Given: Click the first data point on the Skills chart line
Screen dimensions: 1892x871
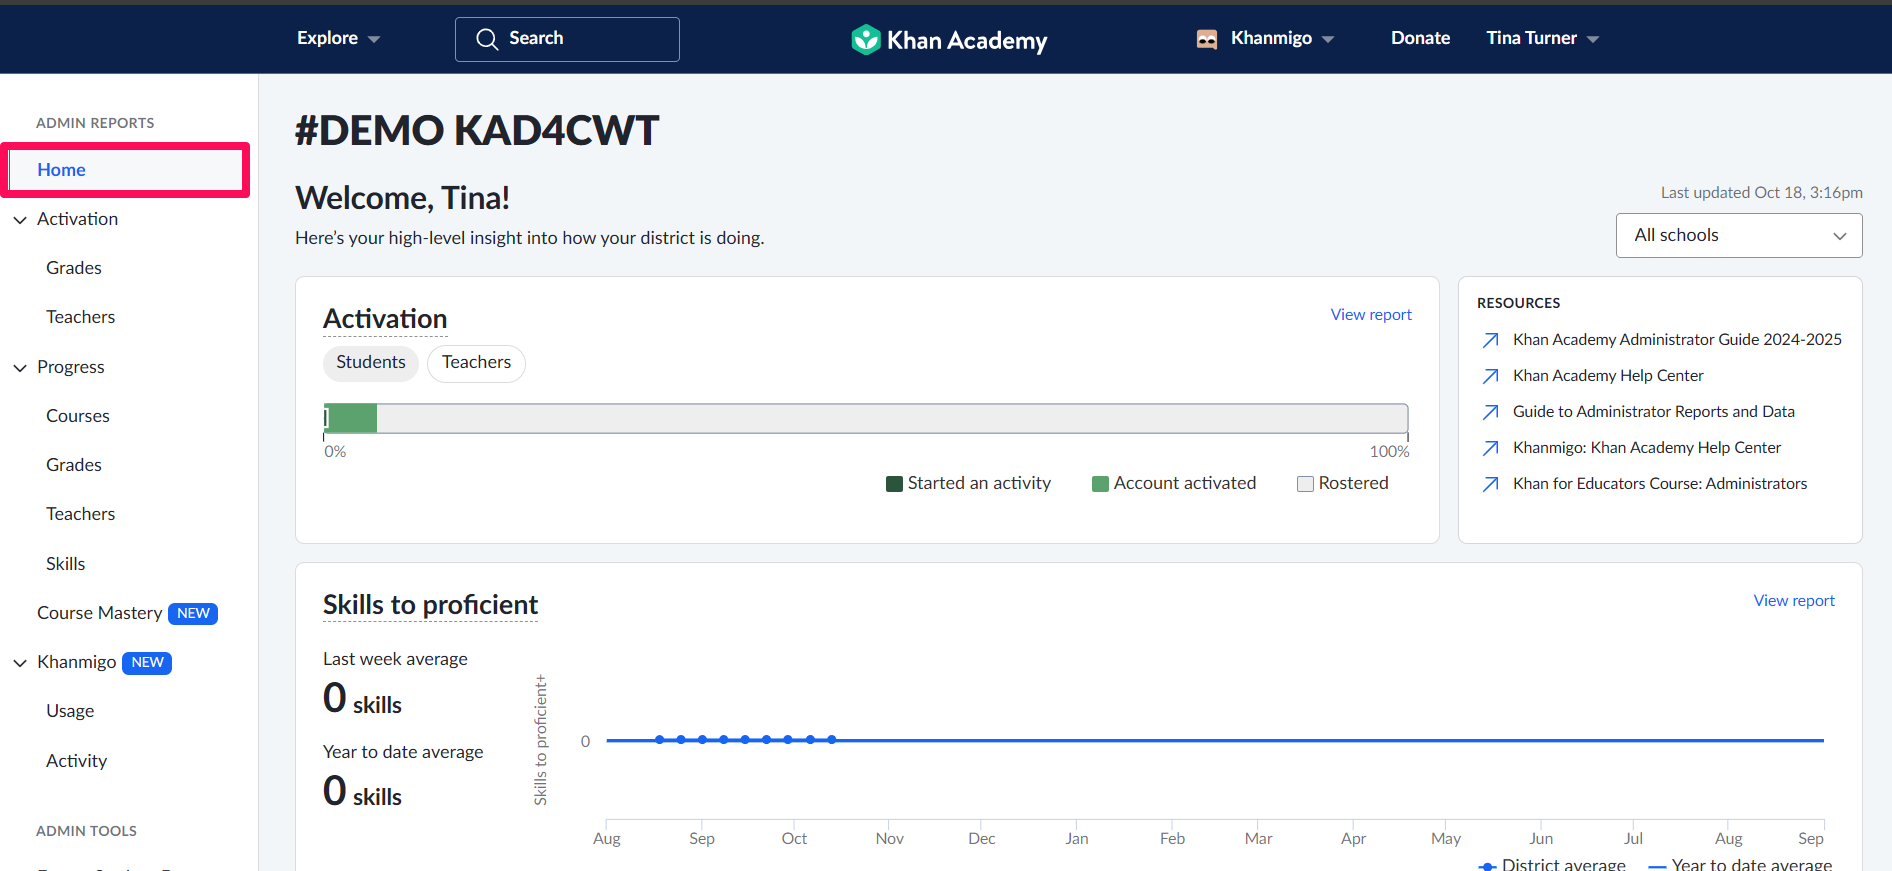Looking at the screenshot, I should pos(659,740).
